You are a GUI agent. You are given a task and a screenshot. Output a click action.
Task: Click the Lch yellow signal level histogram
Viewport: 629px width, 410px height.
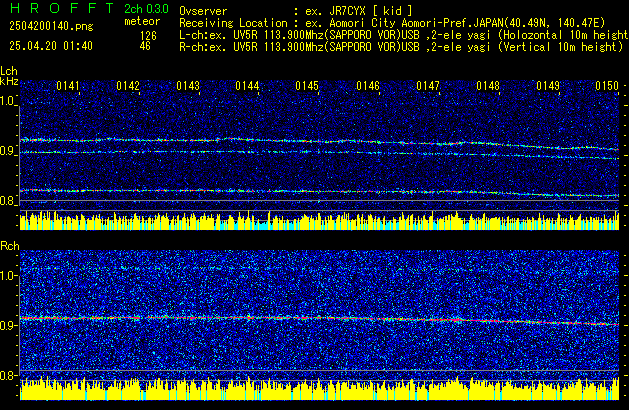(319, 221)
